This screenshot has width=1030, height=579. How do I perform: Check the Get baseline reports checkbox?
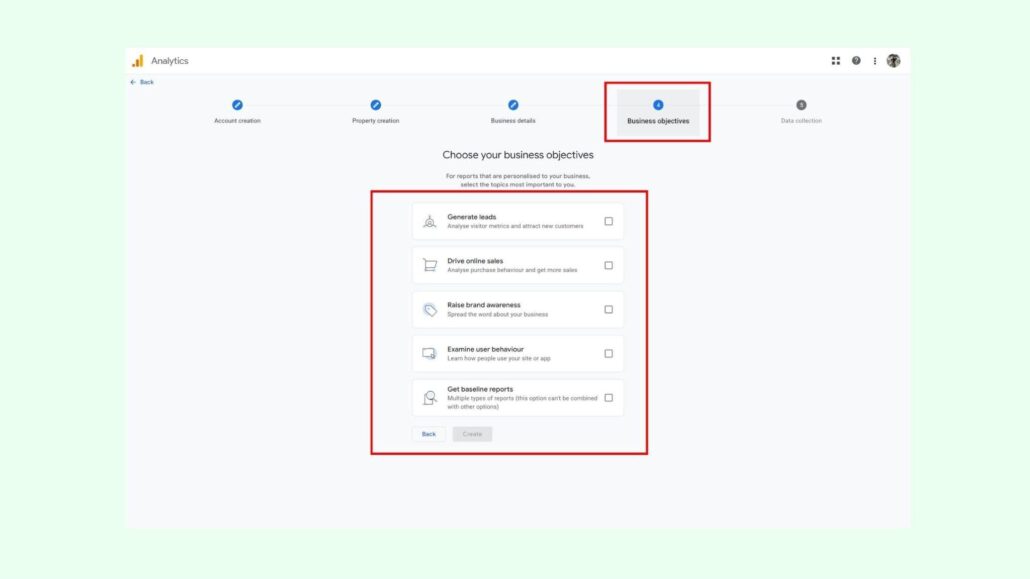pos(608,398)
